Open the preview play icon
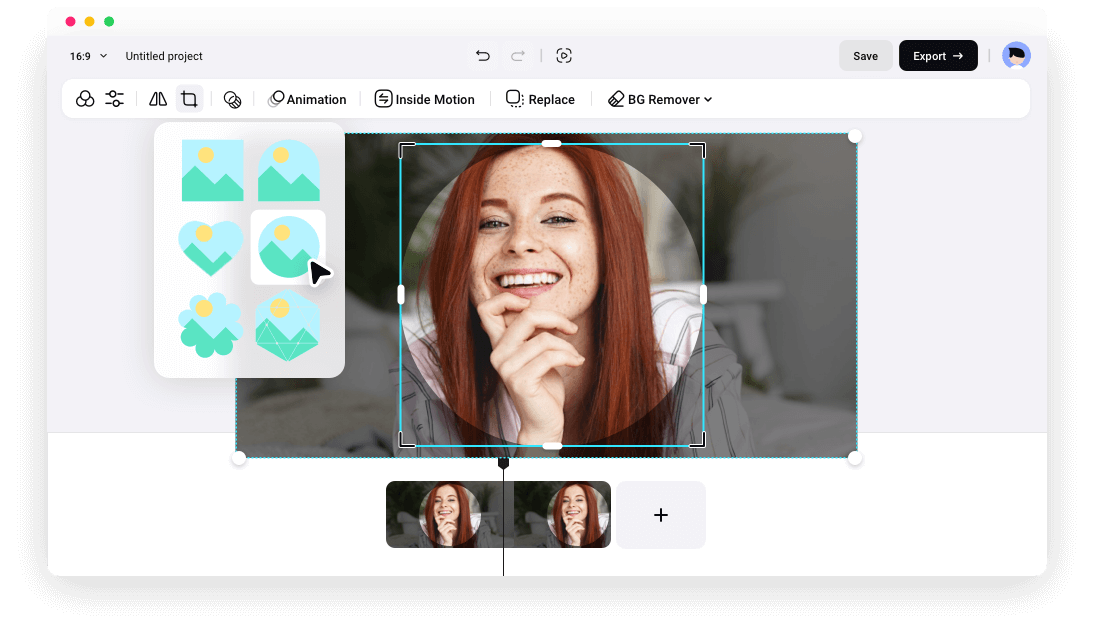Screen dimensions: 1094x635 (x=564, y=56)
